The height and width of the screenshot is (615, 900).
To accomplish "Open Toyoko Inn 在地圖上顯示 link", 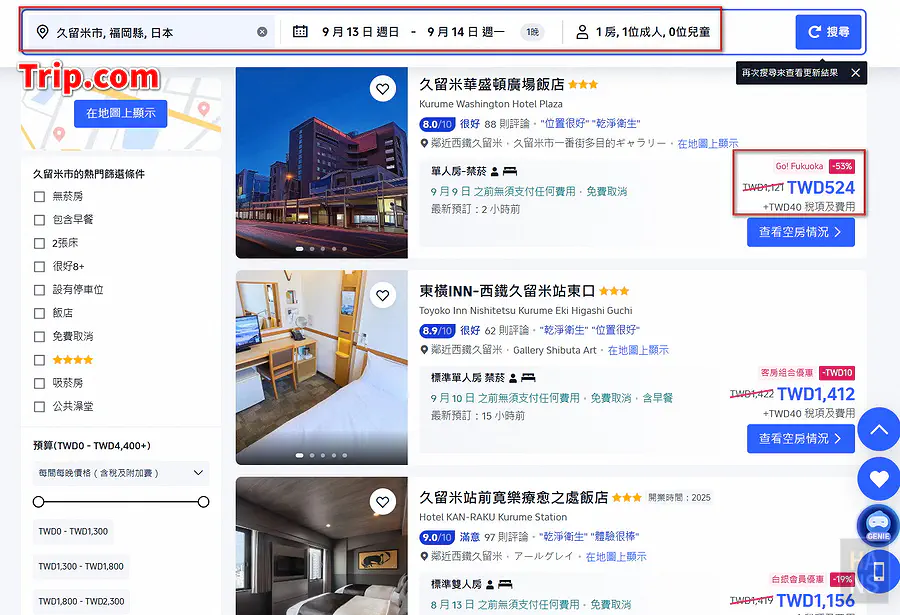I will pos(638,350).
